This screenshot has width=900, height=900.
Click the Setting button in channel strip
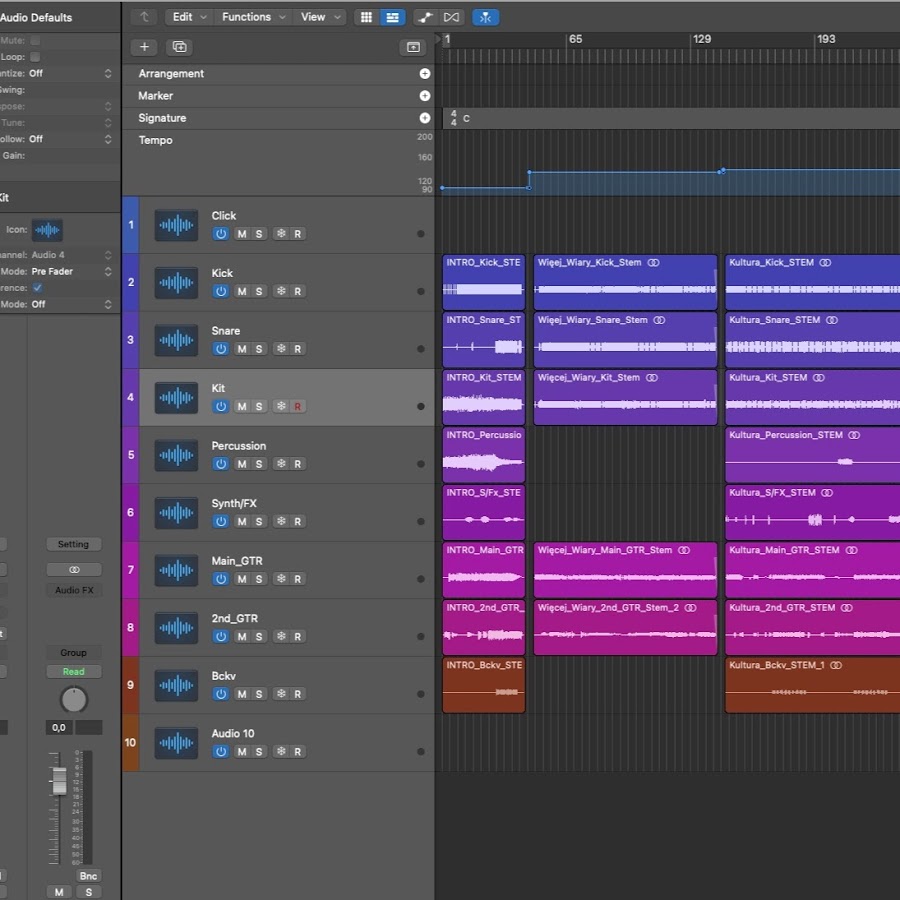tap(74, 544)
